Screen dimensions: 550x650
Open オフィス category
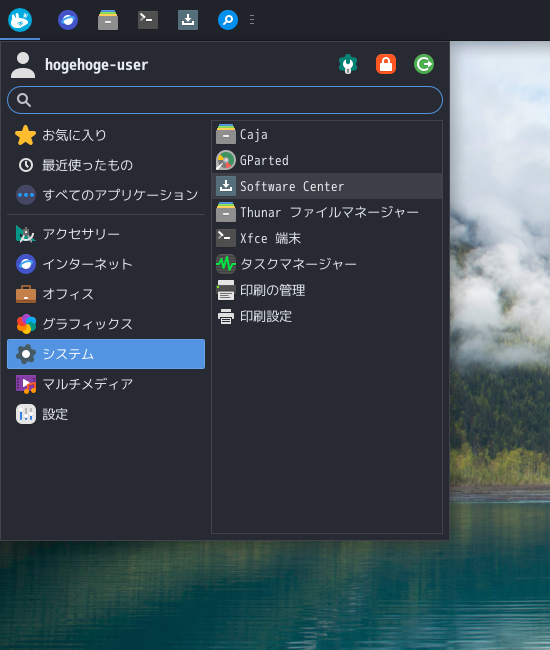coord(106,294)
